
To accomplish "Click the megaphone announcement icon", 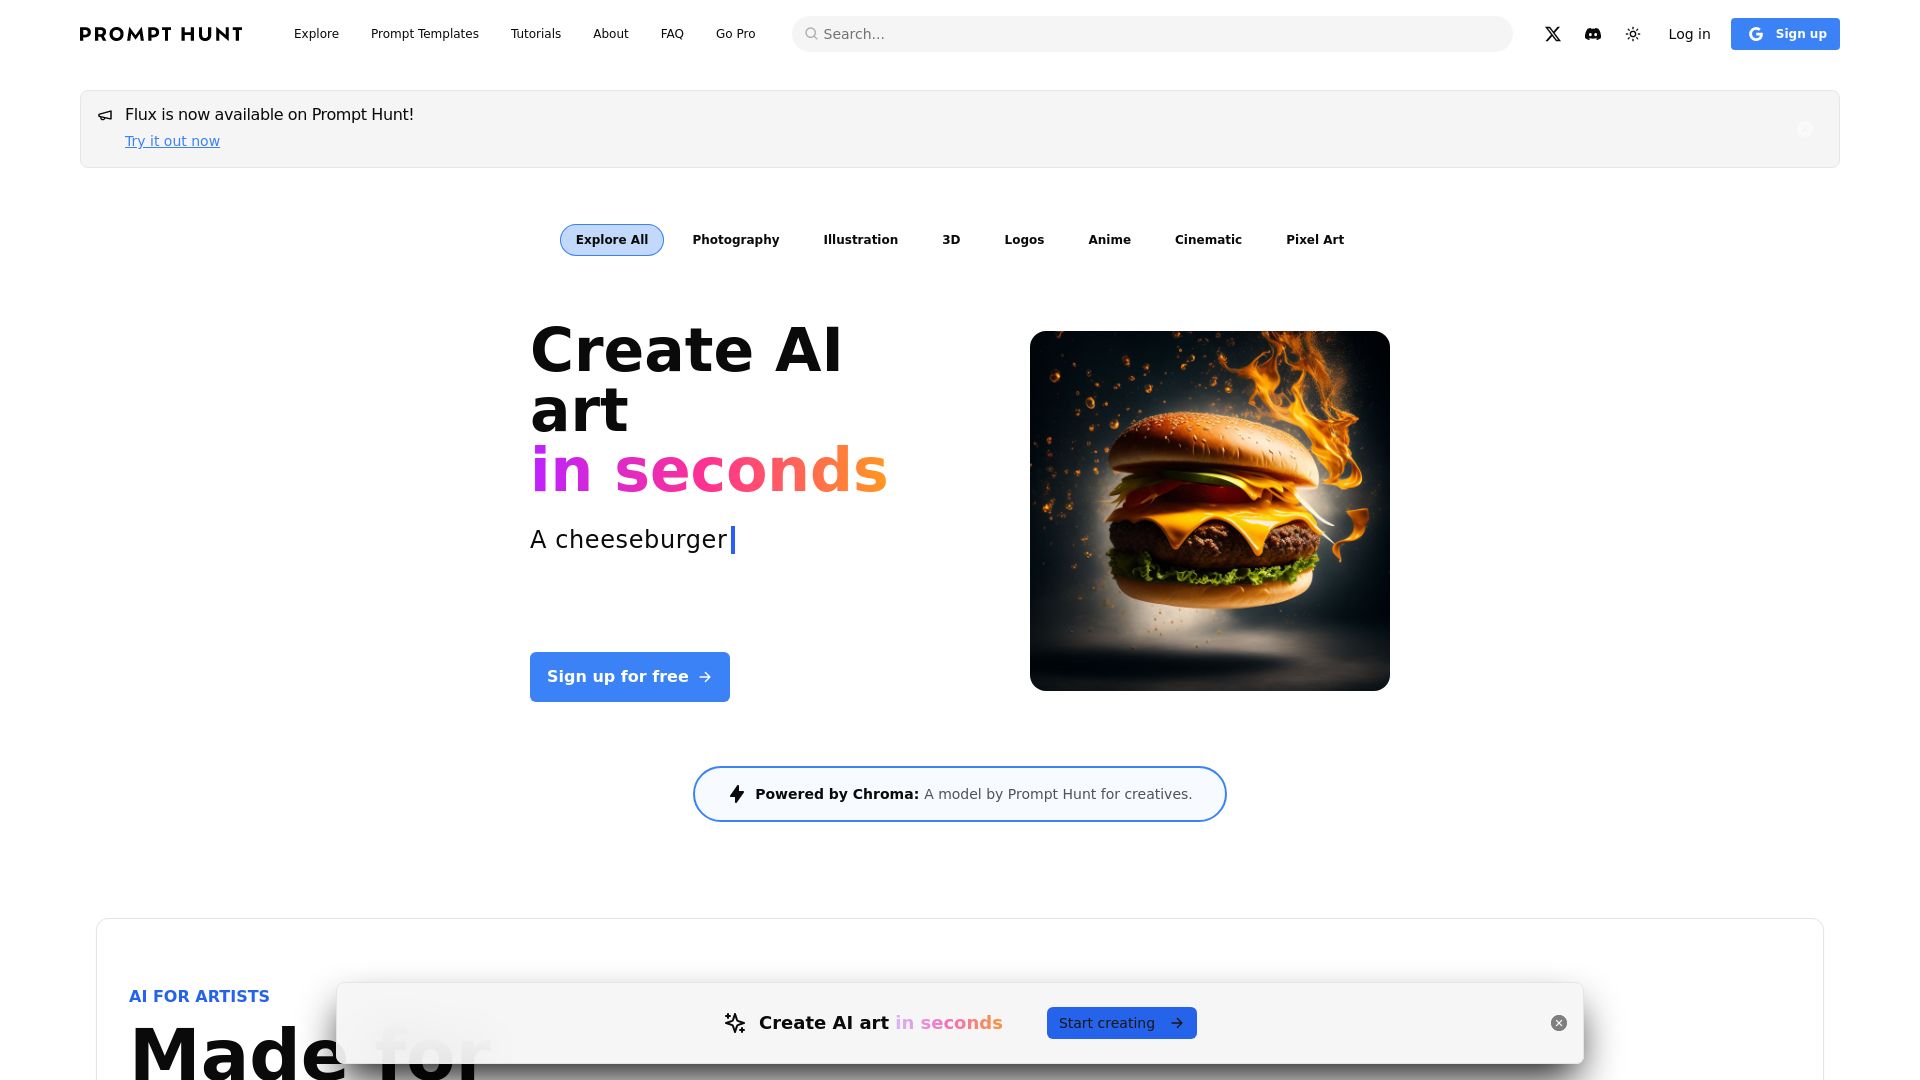I will (105, 115).
